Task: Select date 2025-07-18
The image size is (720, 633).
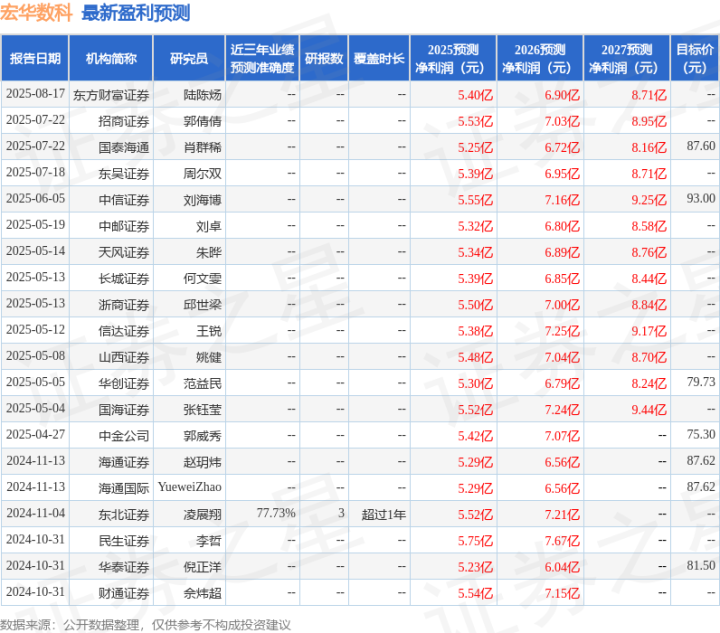Action: 35,172
